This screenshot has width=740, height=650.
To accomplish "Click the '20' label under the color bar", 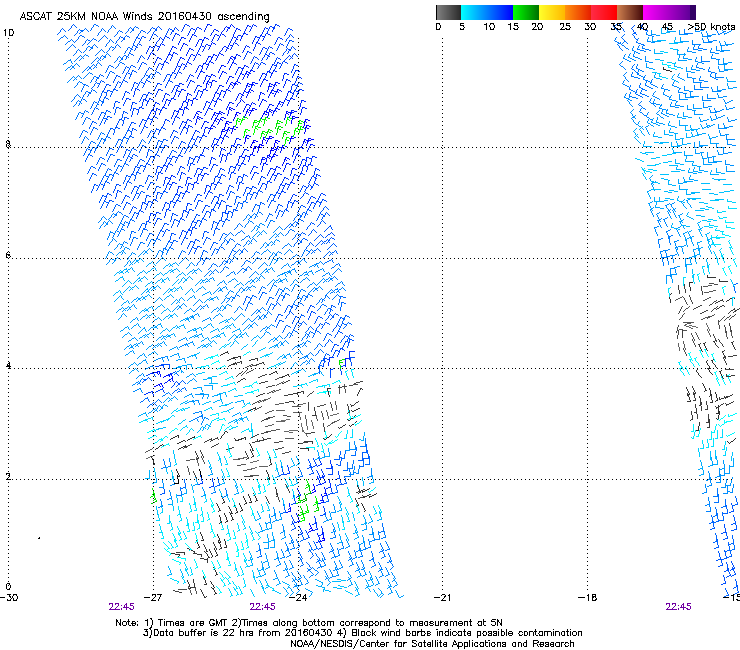I will click(537, 27).
